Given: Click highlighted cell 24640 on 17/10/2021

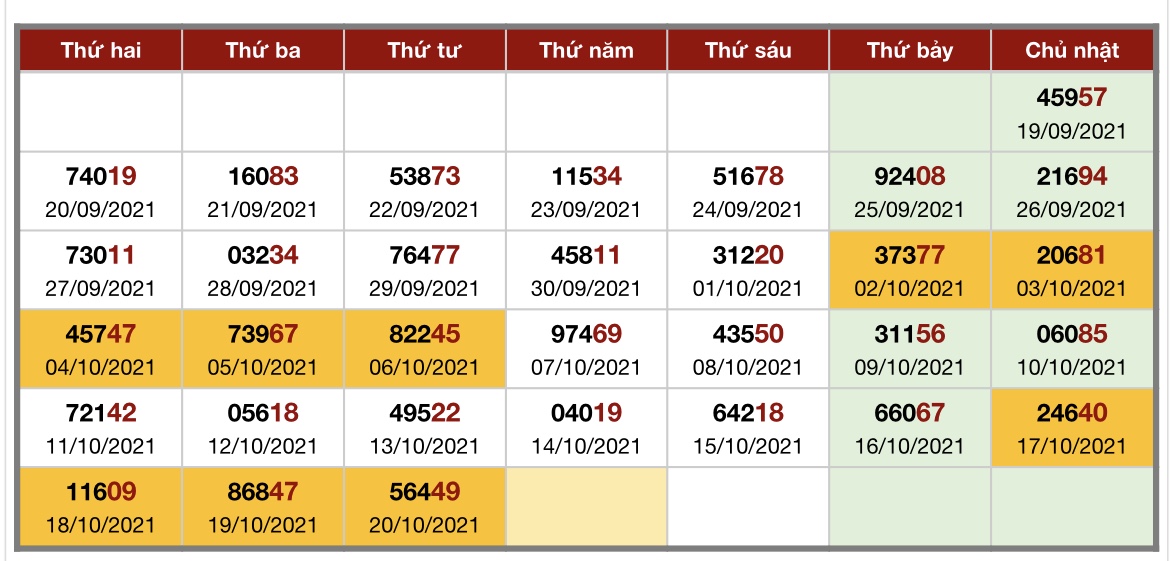Looking at the screenshot, I should point(1072,428).
